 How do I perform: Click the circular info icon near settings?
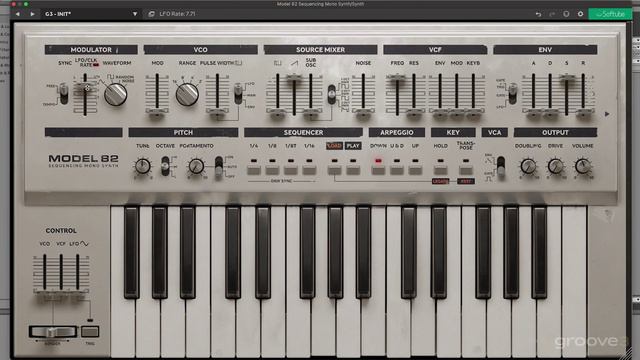pyautogui.click(x=566, y=14)
